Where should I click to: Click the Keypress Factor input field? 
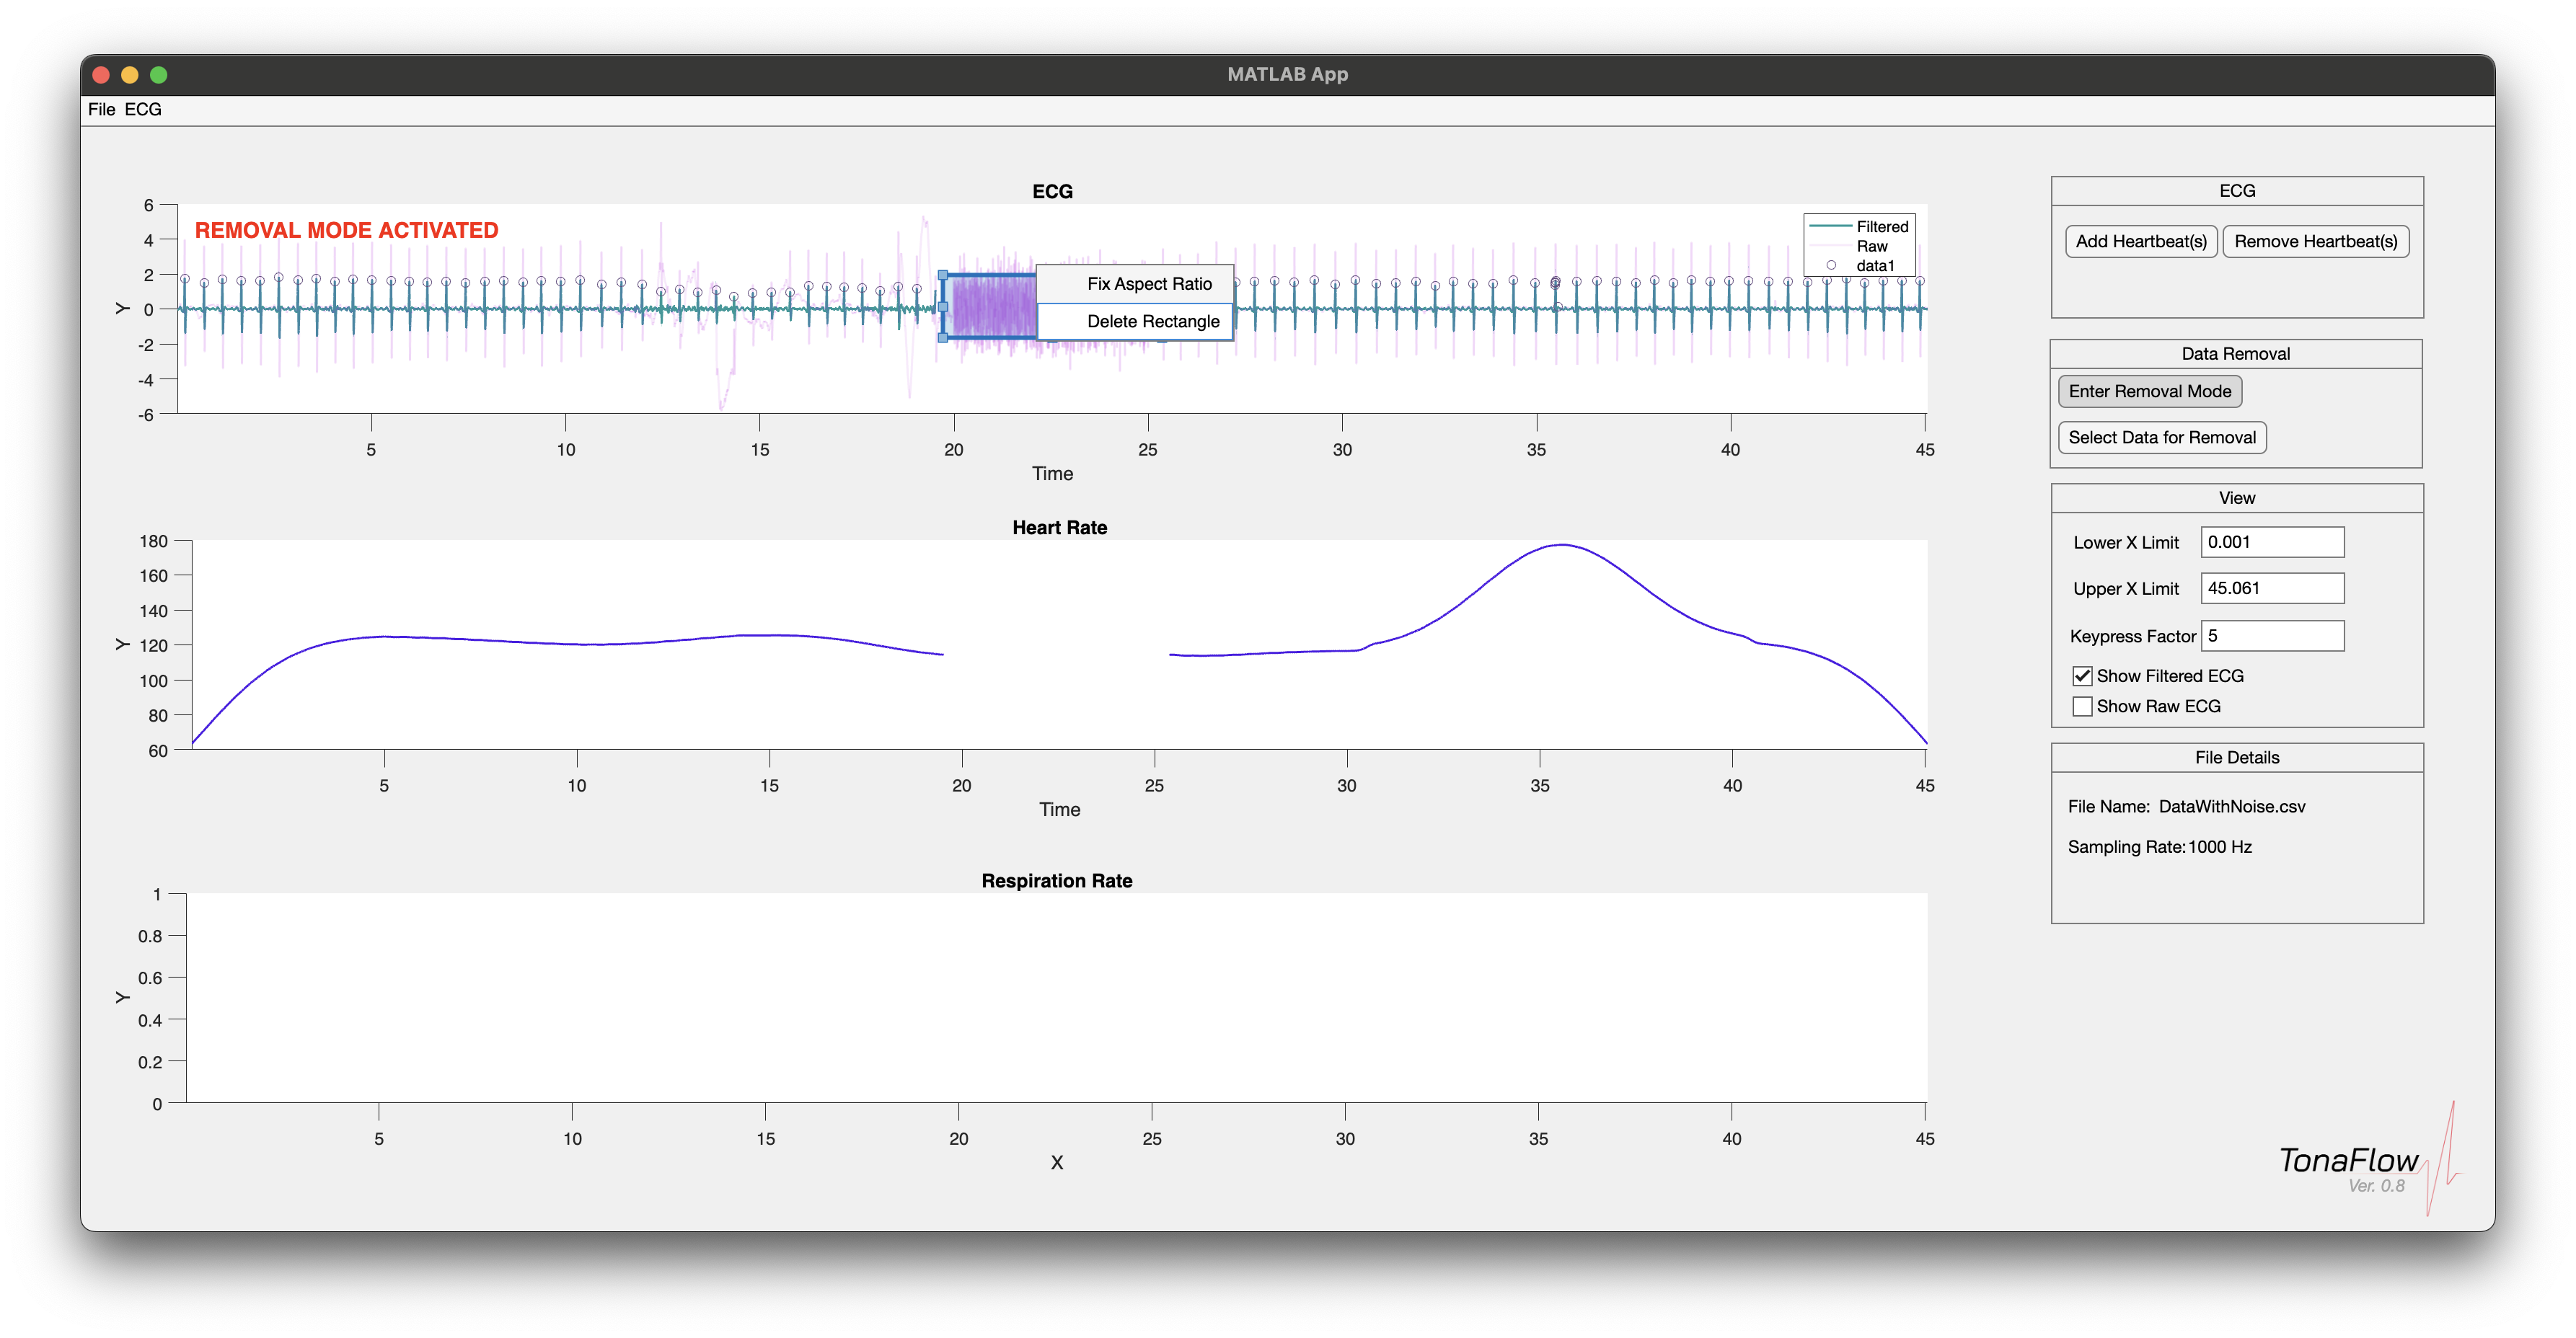(x=2272, y=636)
